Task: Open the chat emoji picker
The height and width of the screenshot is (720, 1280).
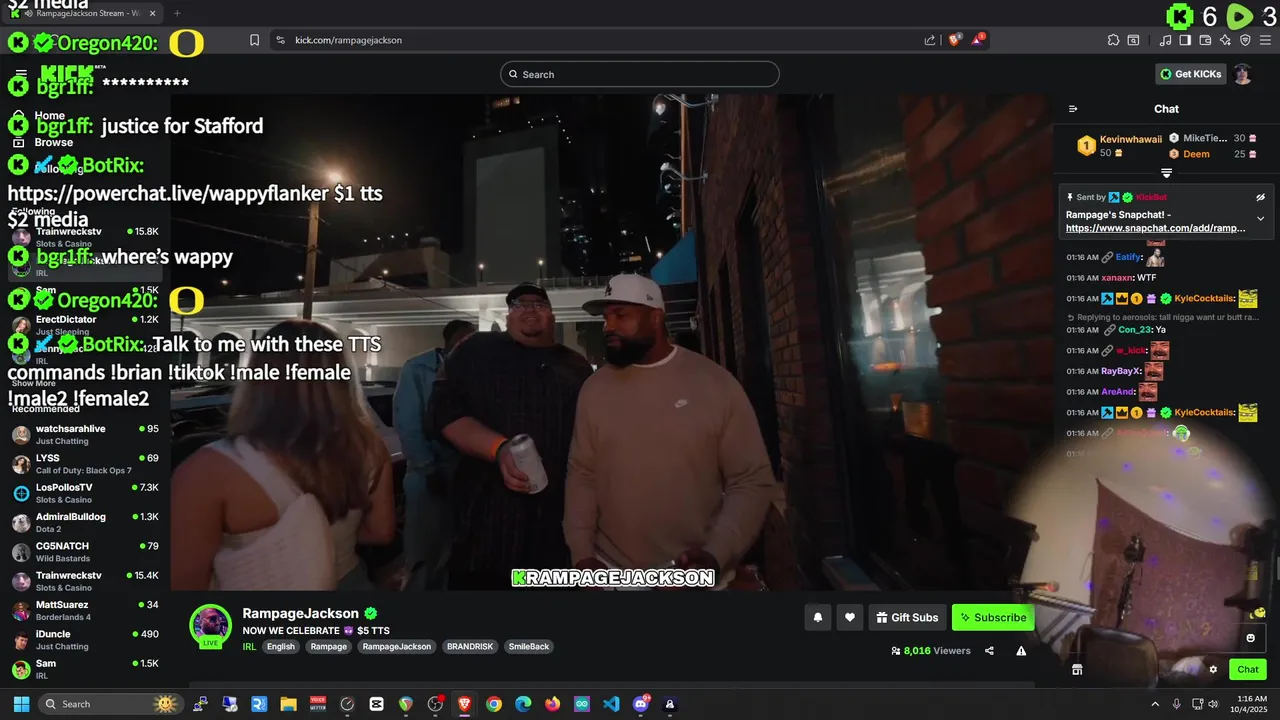Action: (x=1250, y=638)
